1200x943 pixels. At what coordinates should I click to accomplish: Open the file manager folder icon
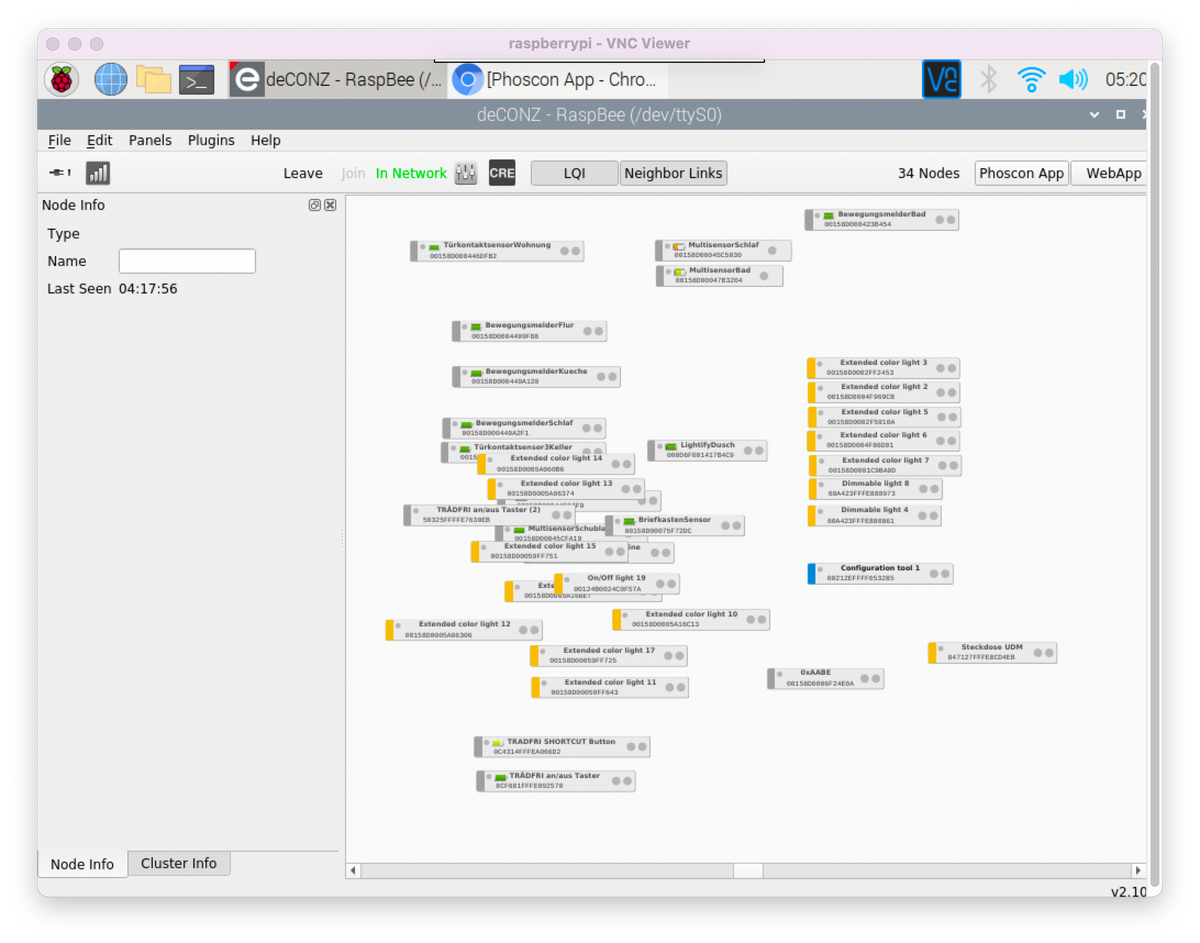pos(154,80)
